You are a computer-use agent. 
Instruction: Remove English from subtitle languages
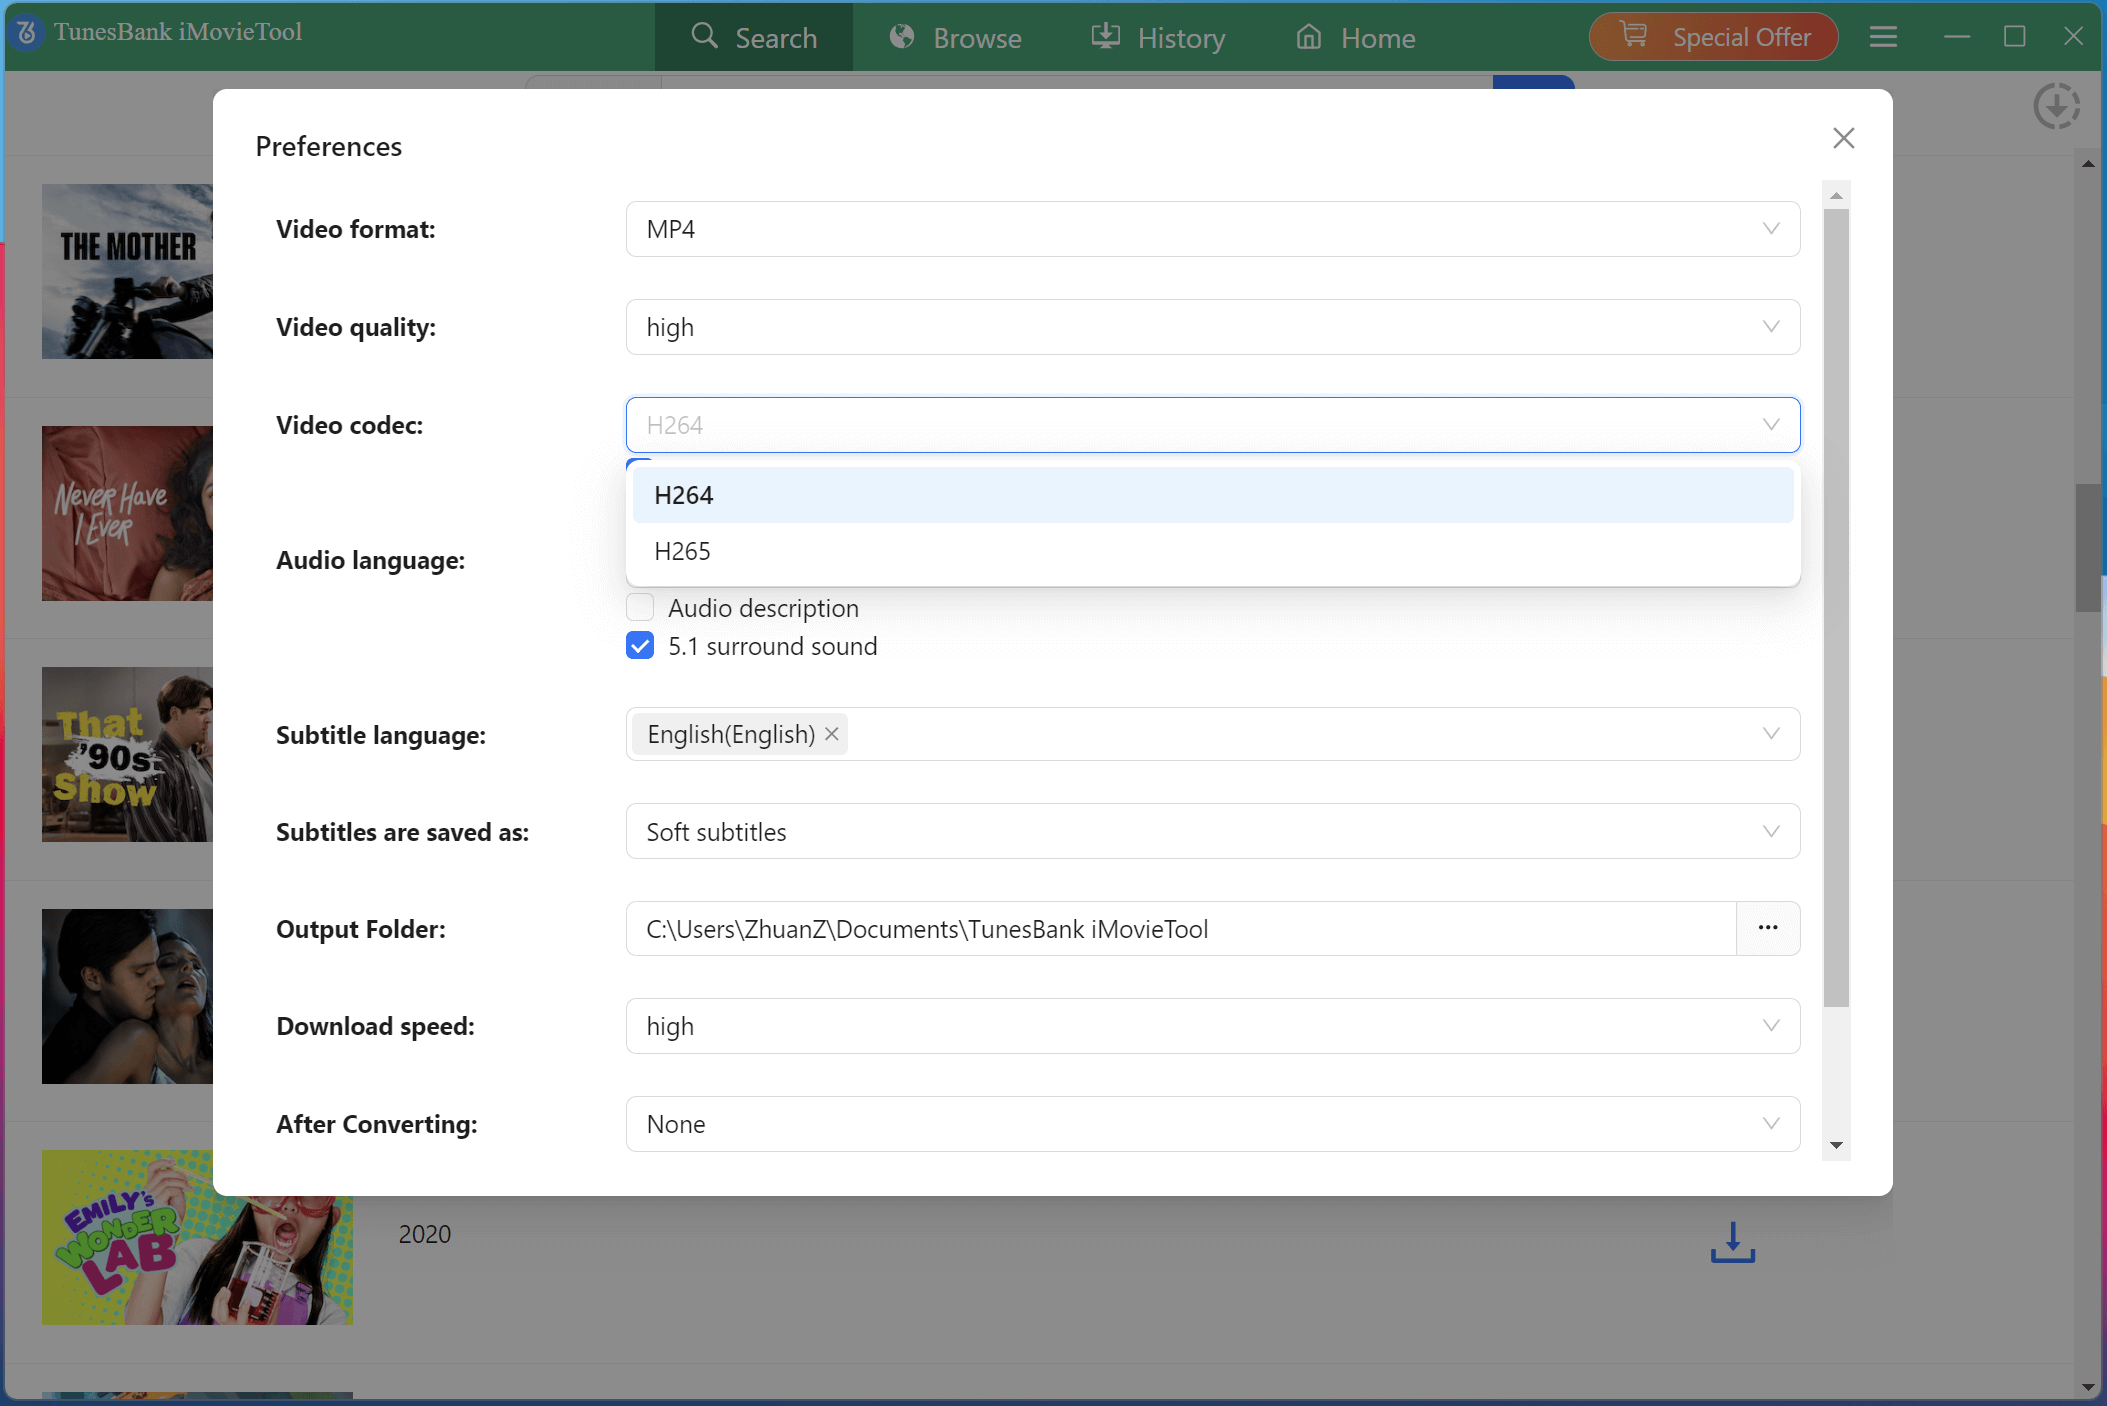pyautogui.click(x=831, y=734)
